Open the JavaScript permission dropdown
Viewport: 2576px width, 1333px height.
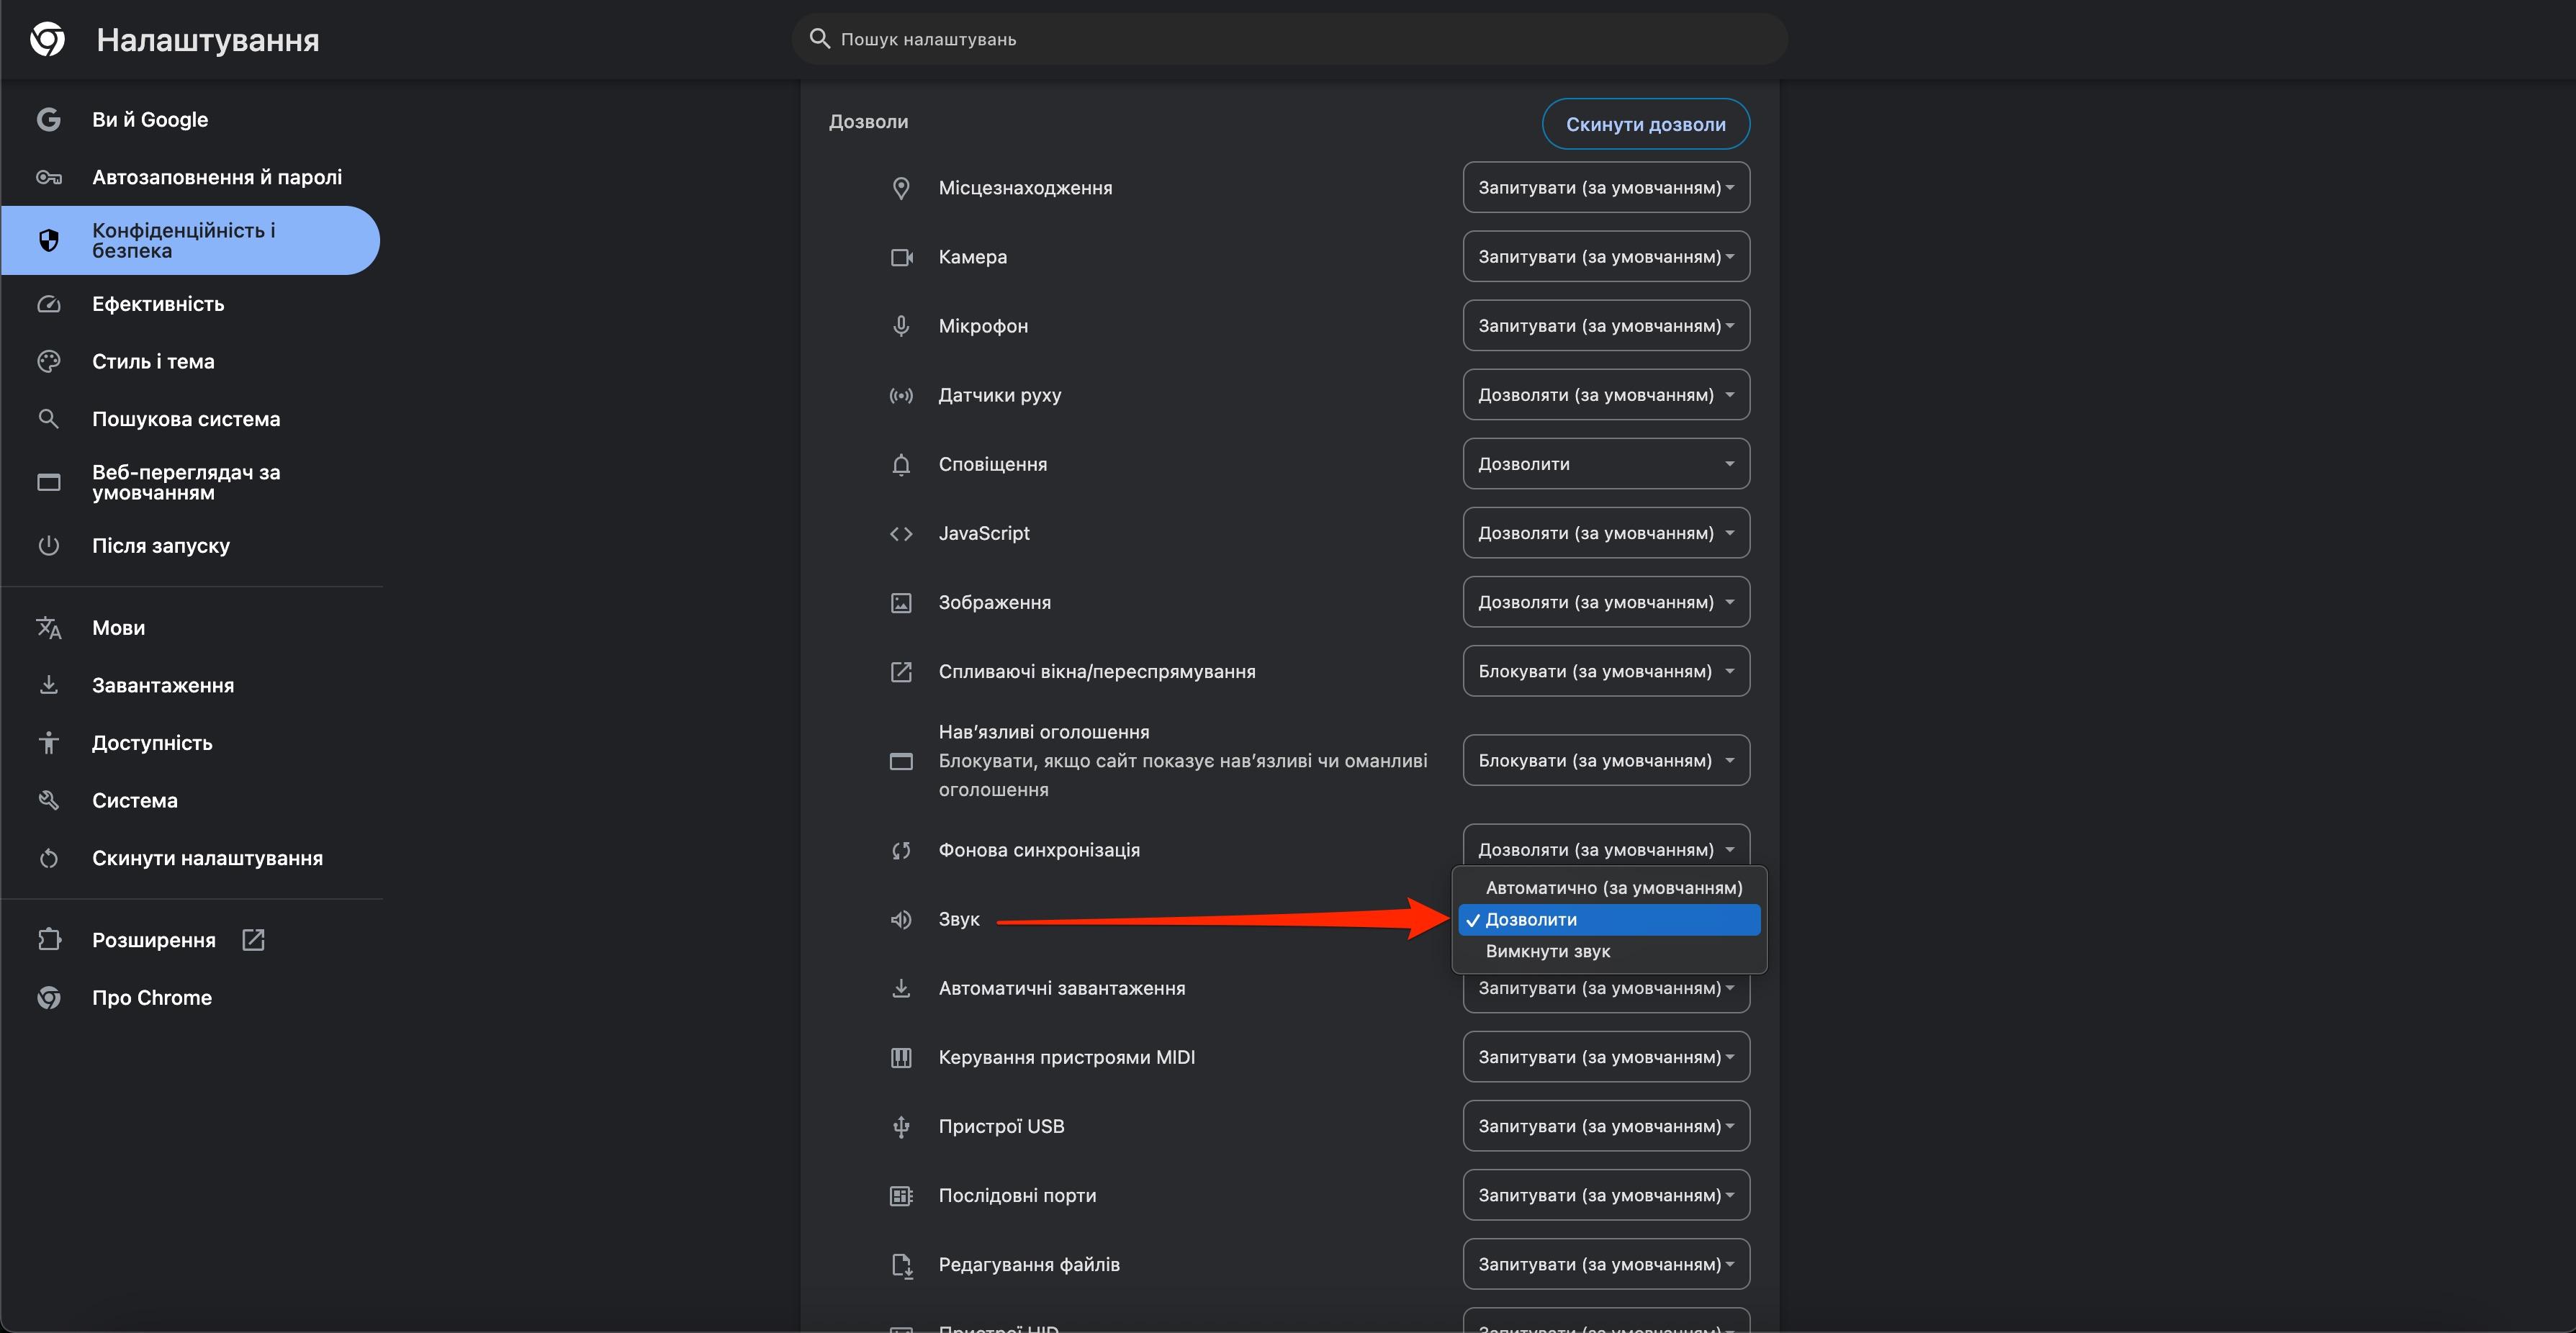(1606, 532)
